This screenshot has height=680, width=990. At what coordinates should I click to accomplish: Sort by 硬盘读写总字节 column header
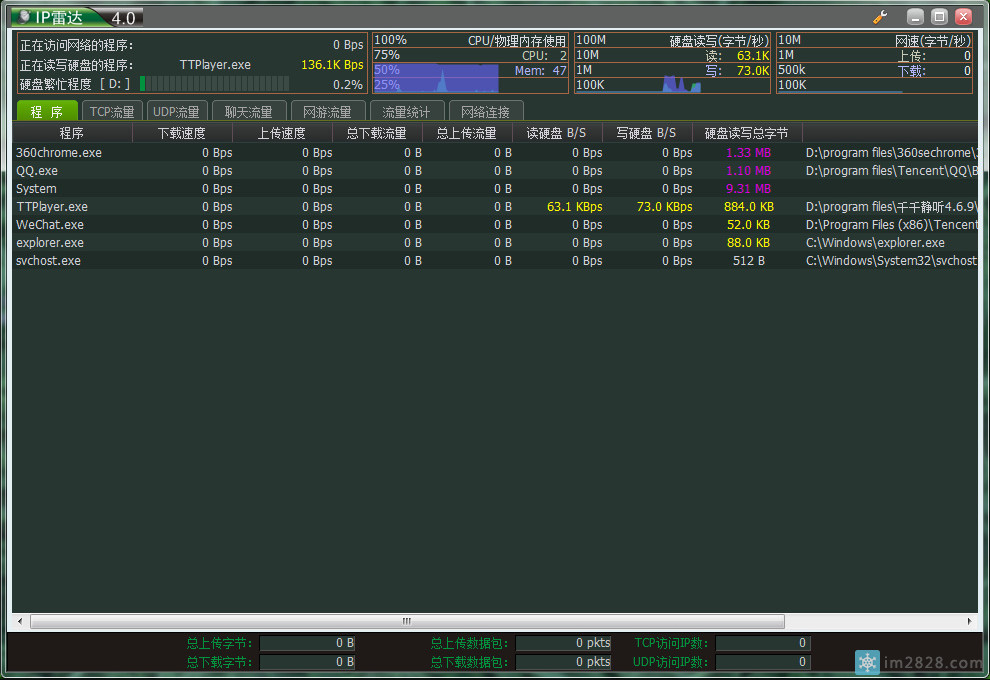point(746,133)
